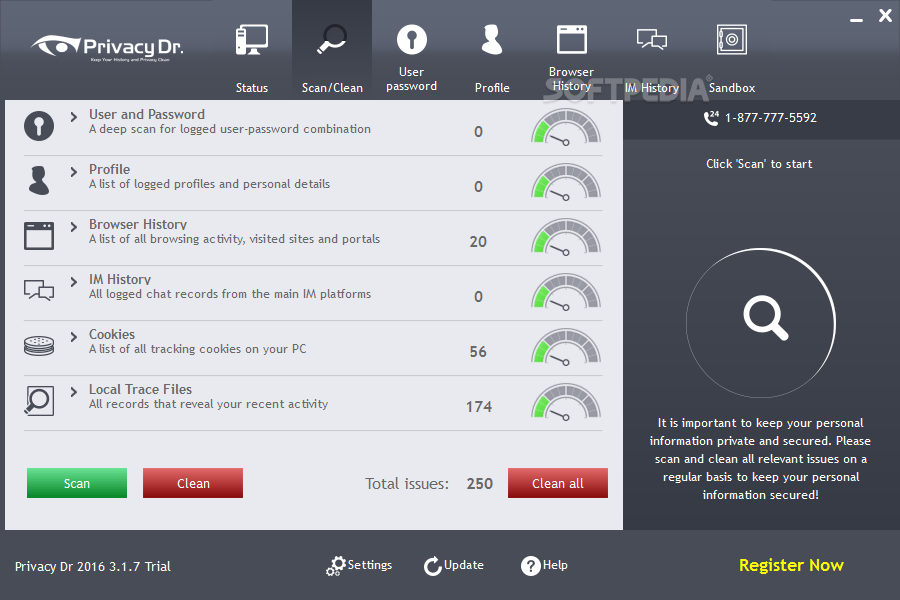Expand the IM History row chevron
Screen dimensions: 900x600
tap(73, 282)
